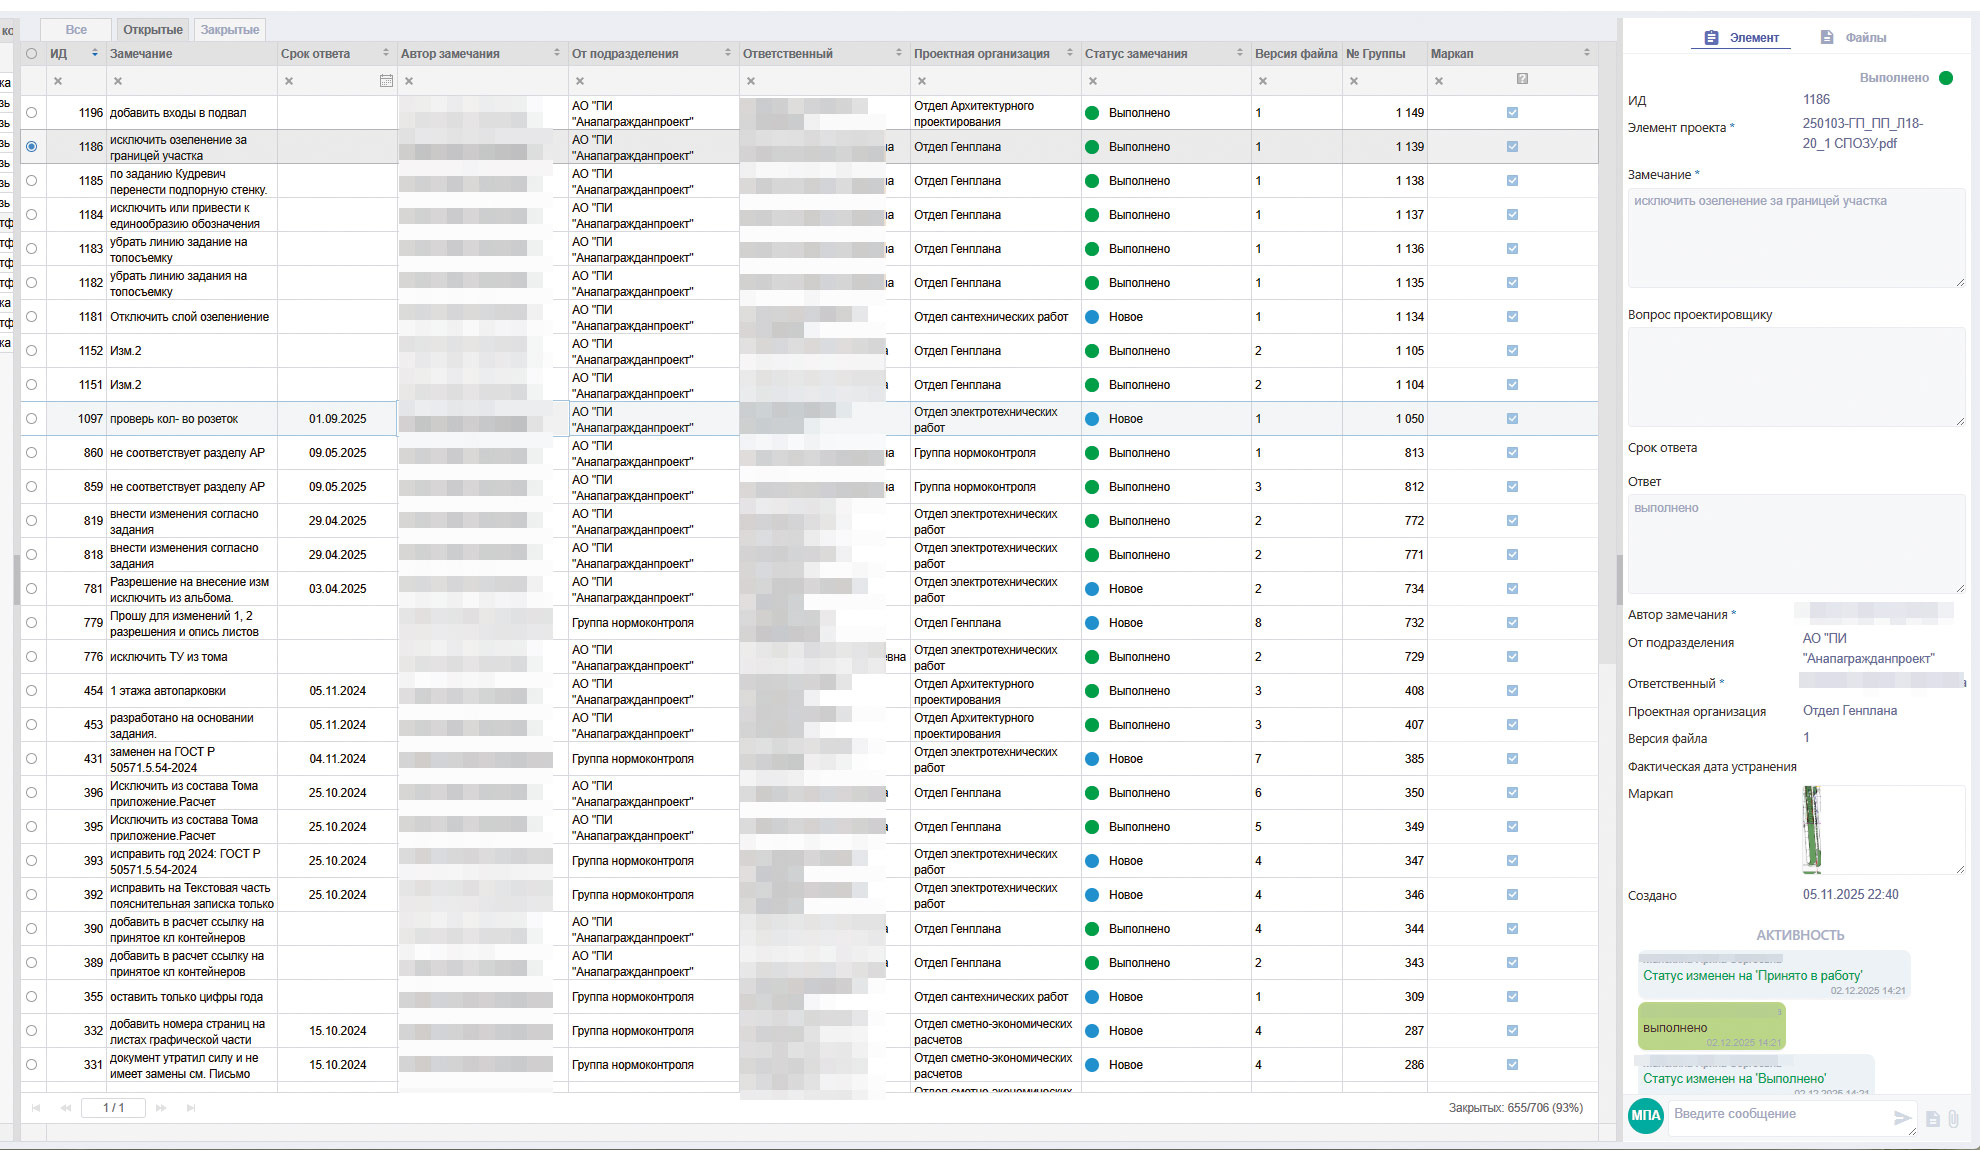Select radio button for row 1097
Image resolution: width=1980 pixels, height=1150 pixels.
(x=32, y=419)
